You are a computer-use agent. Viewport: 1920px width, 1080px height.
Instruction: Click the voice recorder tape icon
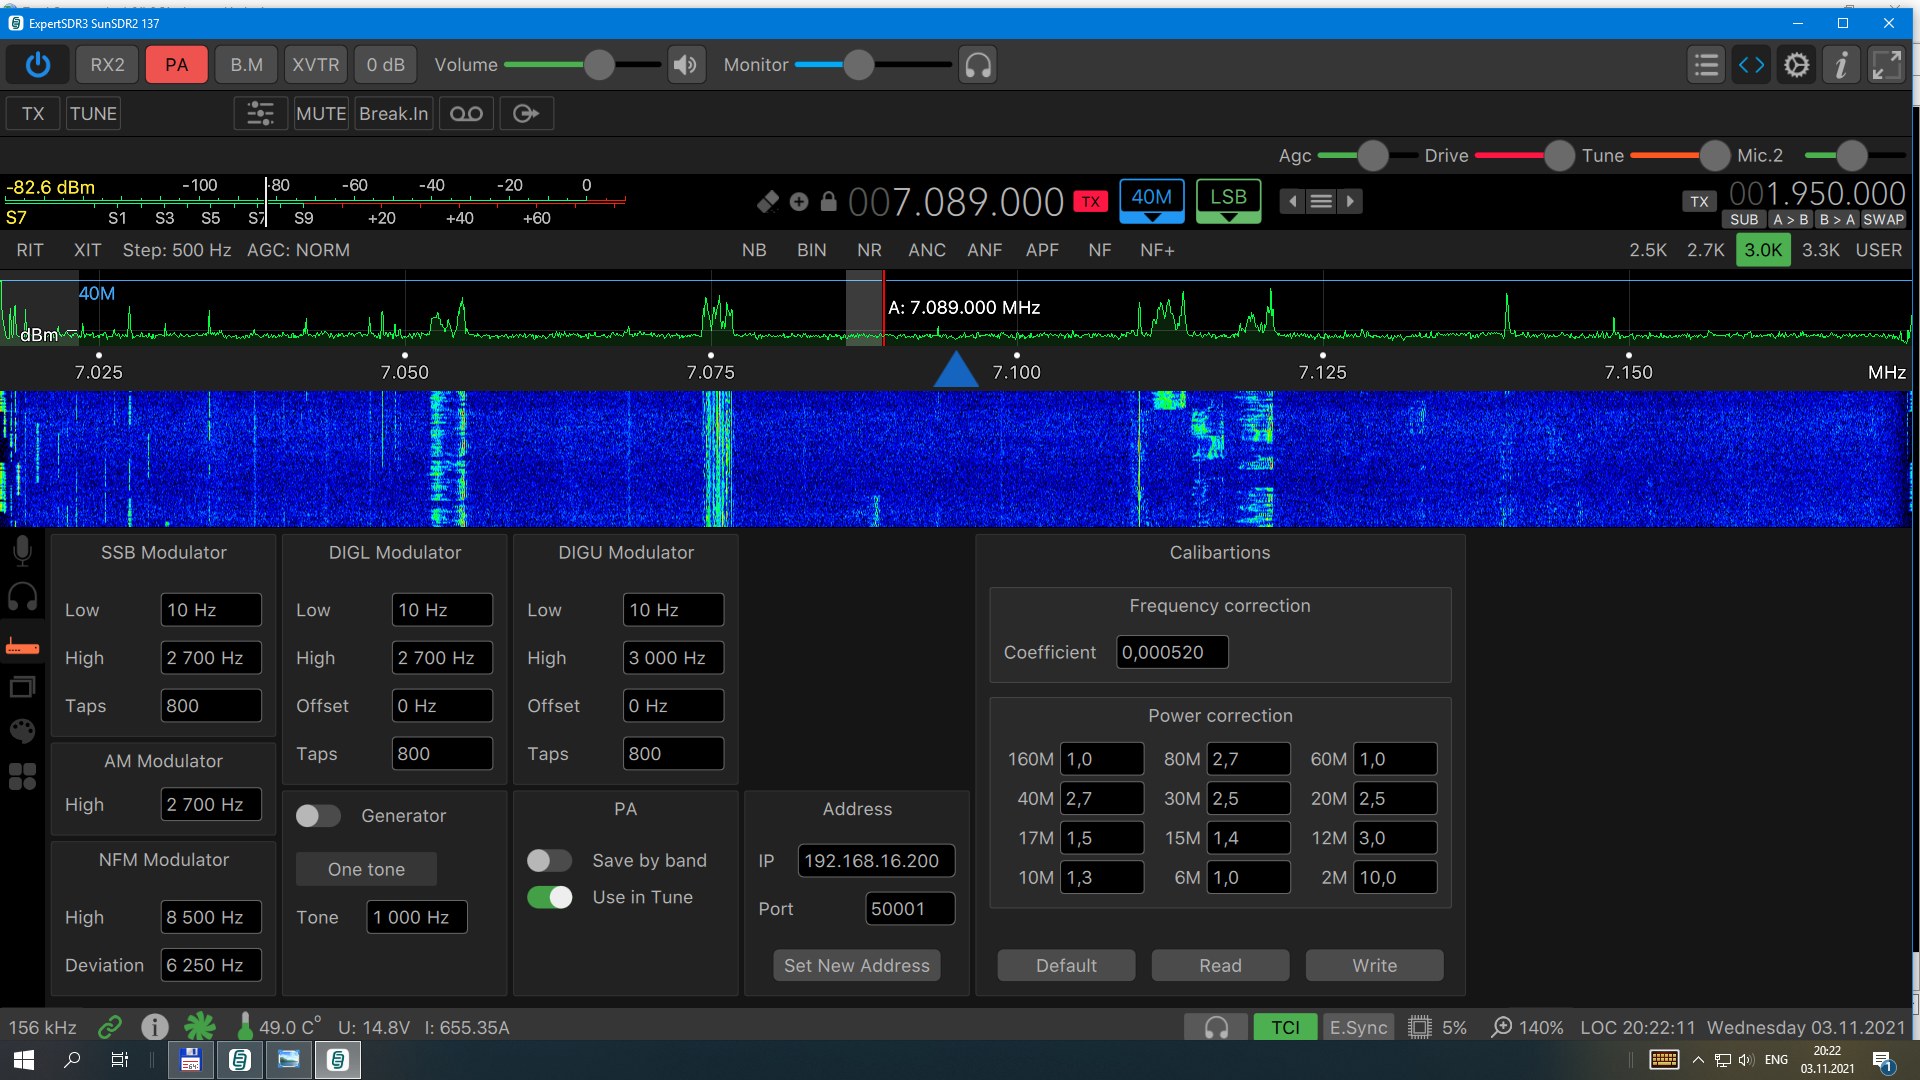click(466, 114)
